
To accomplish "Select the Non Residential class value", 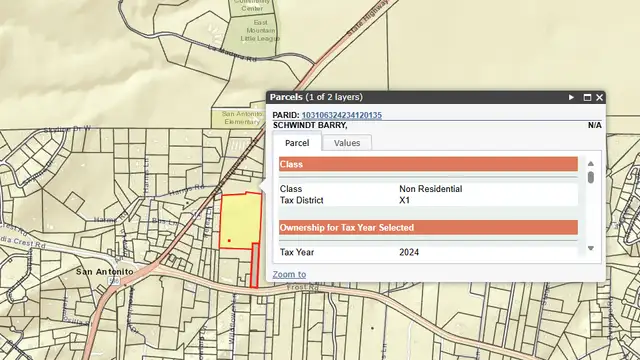I will [x=431, y=189].
